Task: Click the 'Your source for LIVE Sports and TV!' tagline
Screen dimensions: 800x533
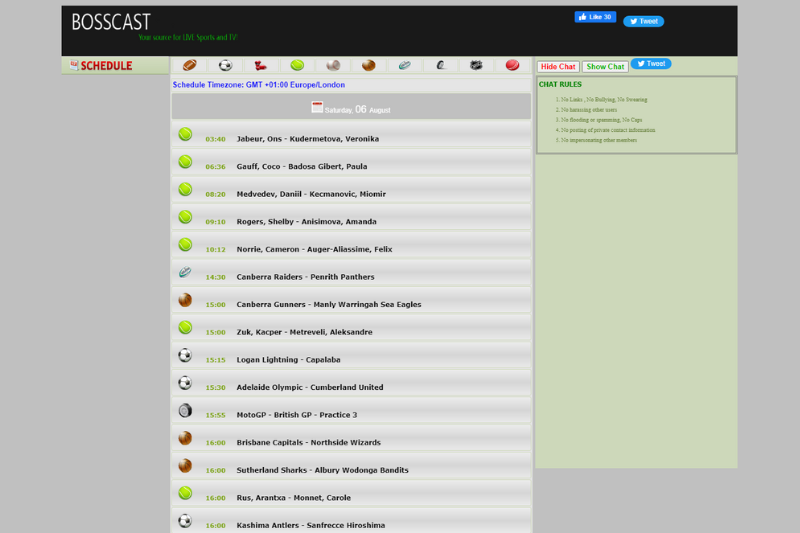Action: point(188,37)
